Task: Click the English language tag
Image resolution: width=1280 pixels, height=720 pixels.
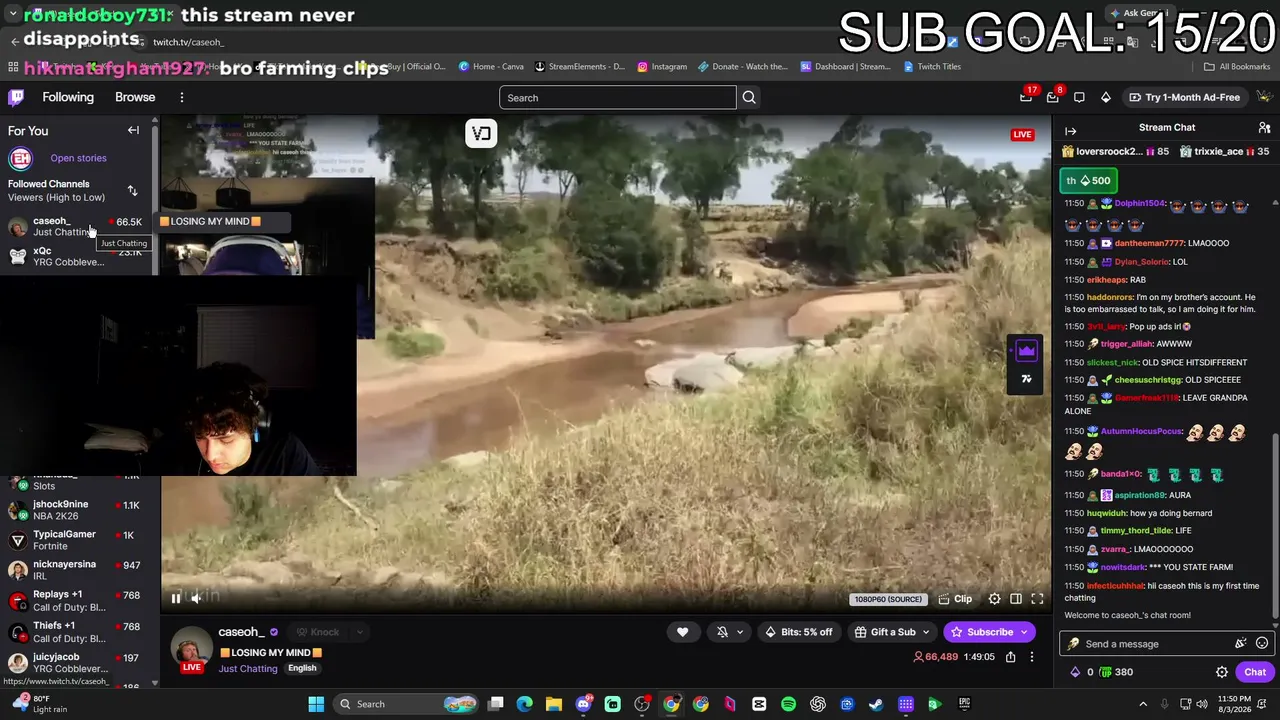Action: pos(302,668)
